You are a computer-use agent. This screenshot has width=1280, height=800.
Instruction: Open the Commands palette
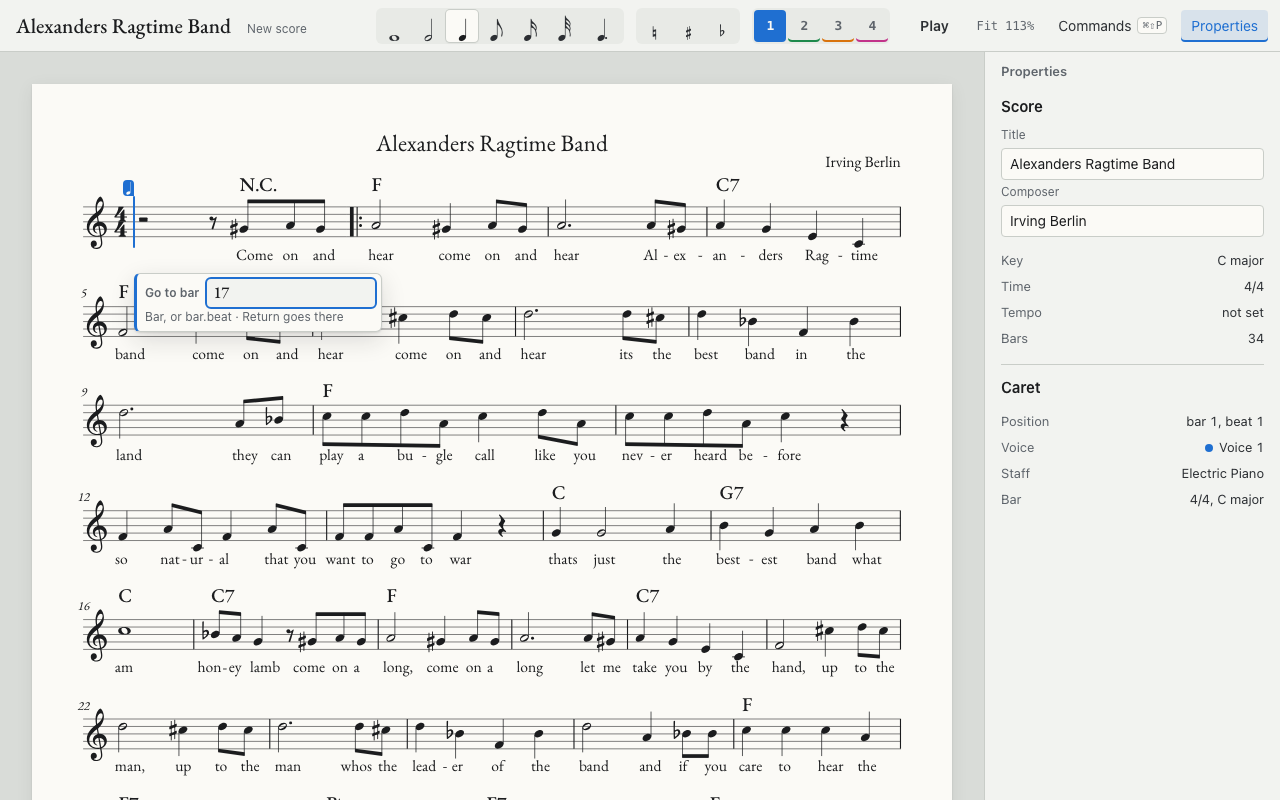click(x=1112, y=26)
